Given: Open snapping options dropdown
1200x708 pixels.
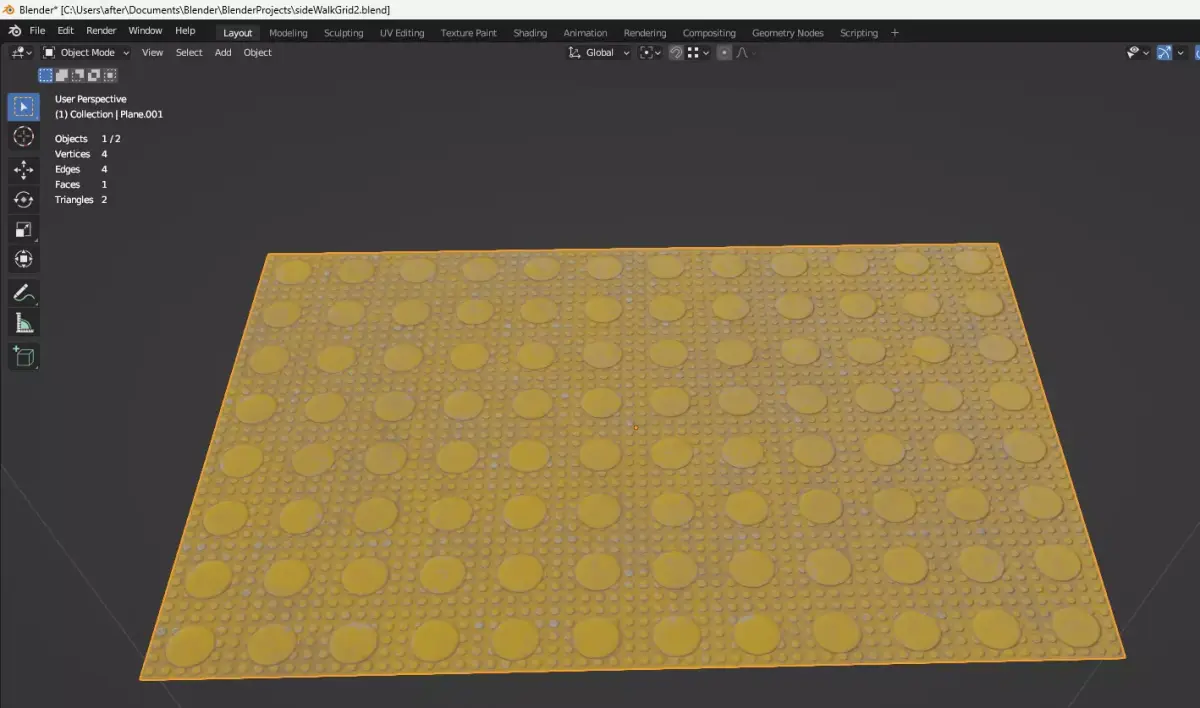Looking at the screenshot, I should 697,53.
